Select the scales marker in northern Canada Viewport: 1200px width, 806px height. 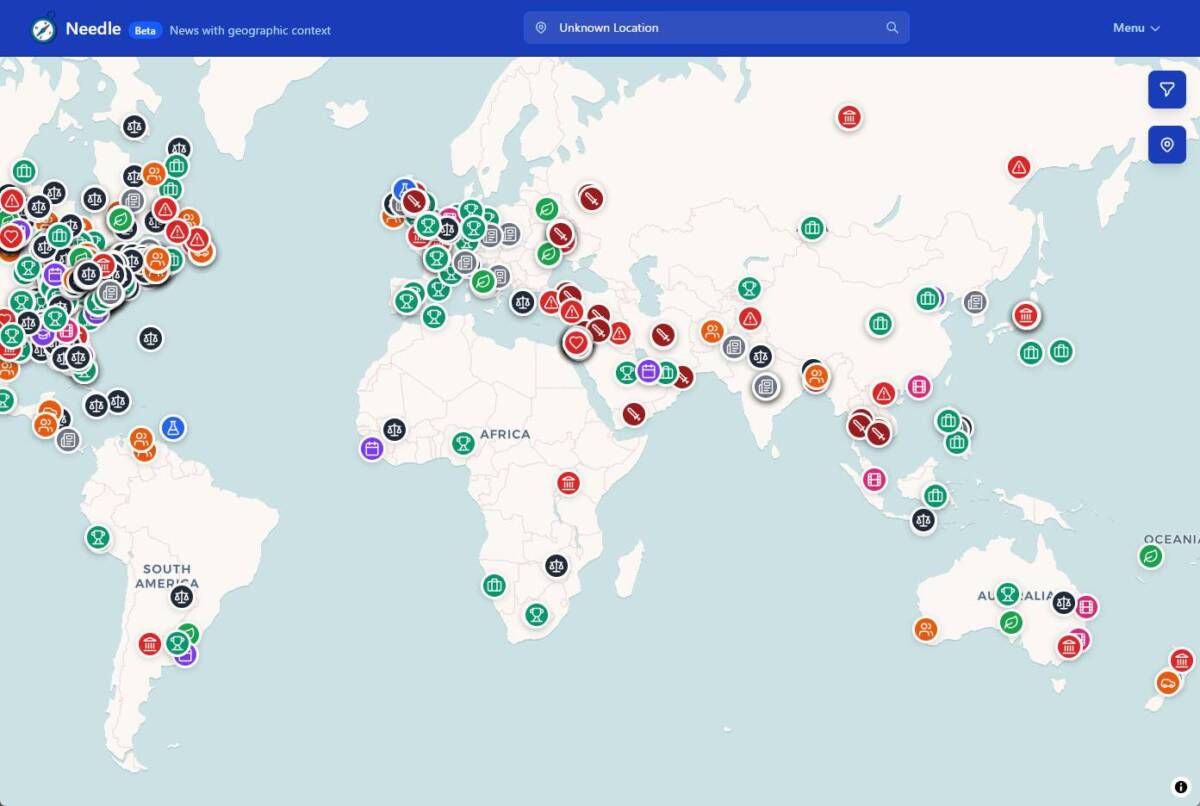point(134,126)
